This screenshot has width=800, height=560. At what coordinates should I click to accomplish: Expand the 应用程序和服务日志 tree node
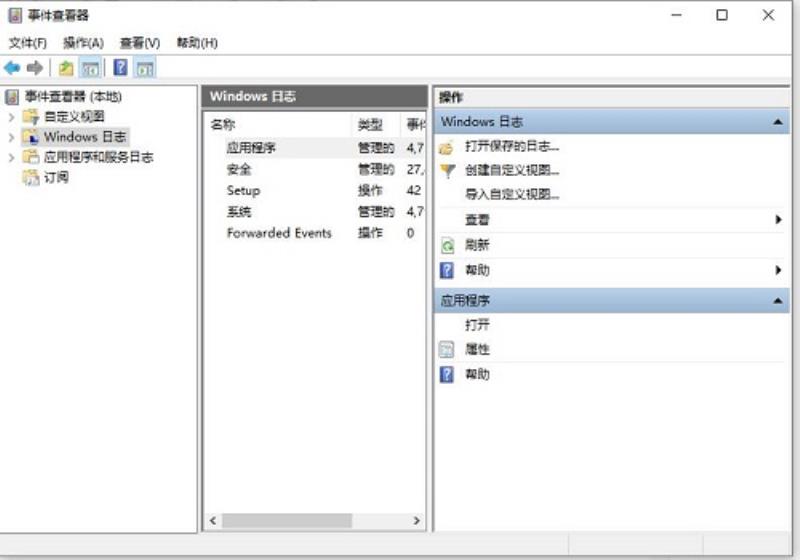11,158
